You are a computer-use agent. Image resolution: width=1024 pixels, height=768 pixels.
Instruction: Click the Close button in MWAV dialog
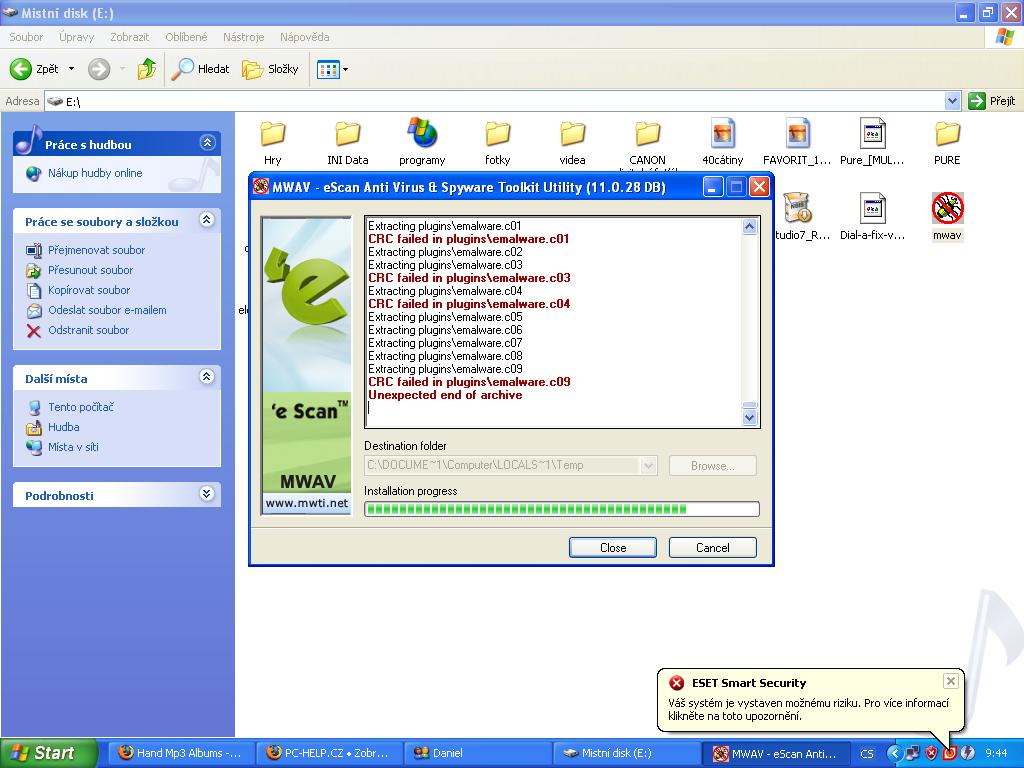[613, 548]
